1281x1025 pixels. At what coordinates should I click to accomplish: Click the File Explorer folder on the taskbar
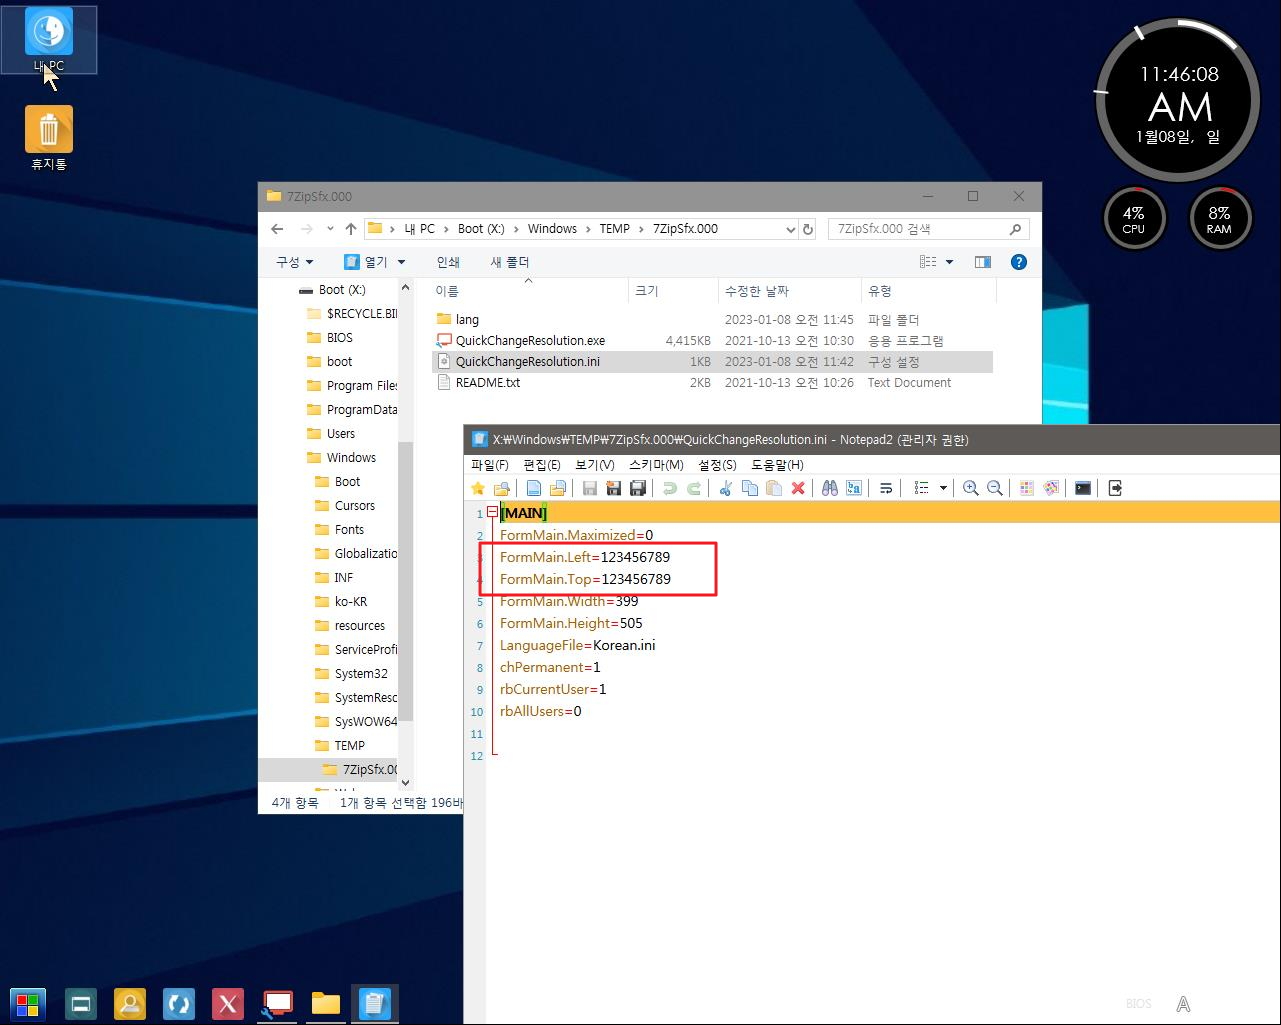click(326, 1004)
